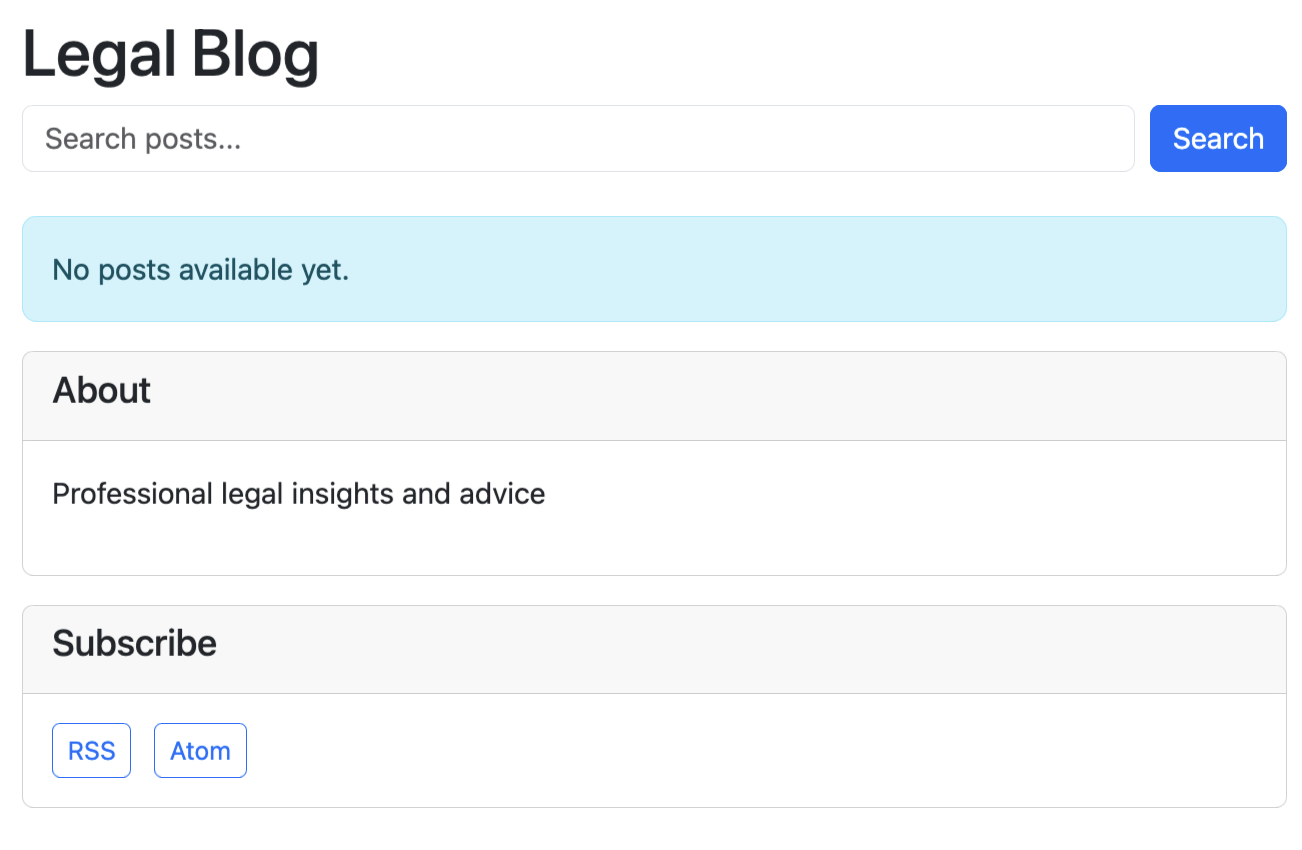
Task: Click the 'Professional legal insights and advice' text
Action: [x=299, y=493]
